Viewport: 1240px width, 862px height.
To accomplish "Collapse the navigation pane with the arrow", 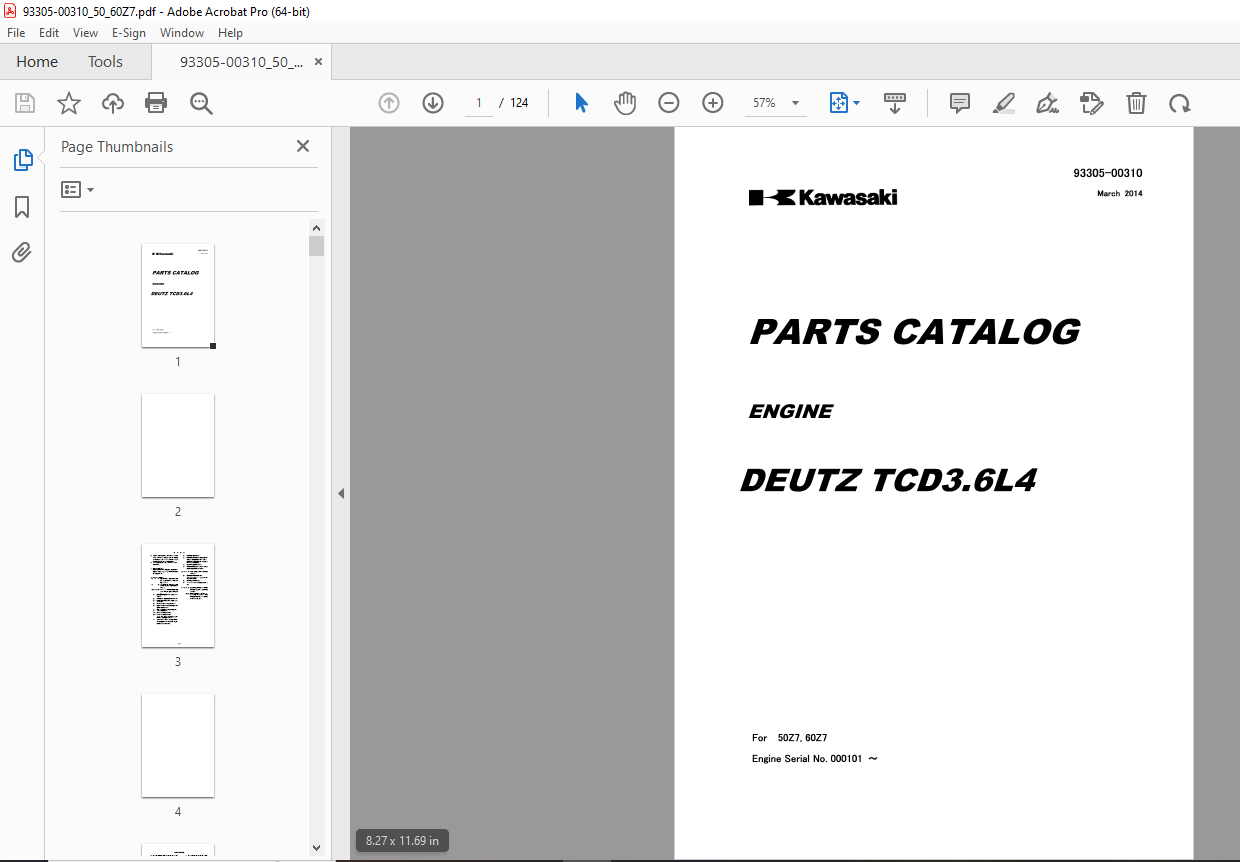I will tap(341, 493).
